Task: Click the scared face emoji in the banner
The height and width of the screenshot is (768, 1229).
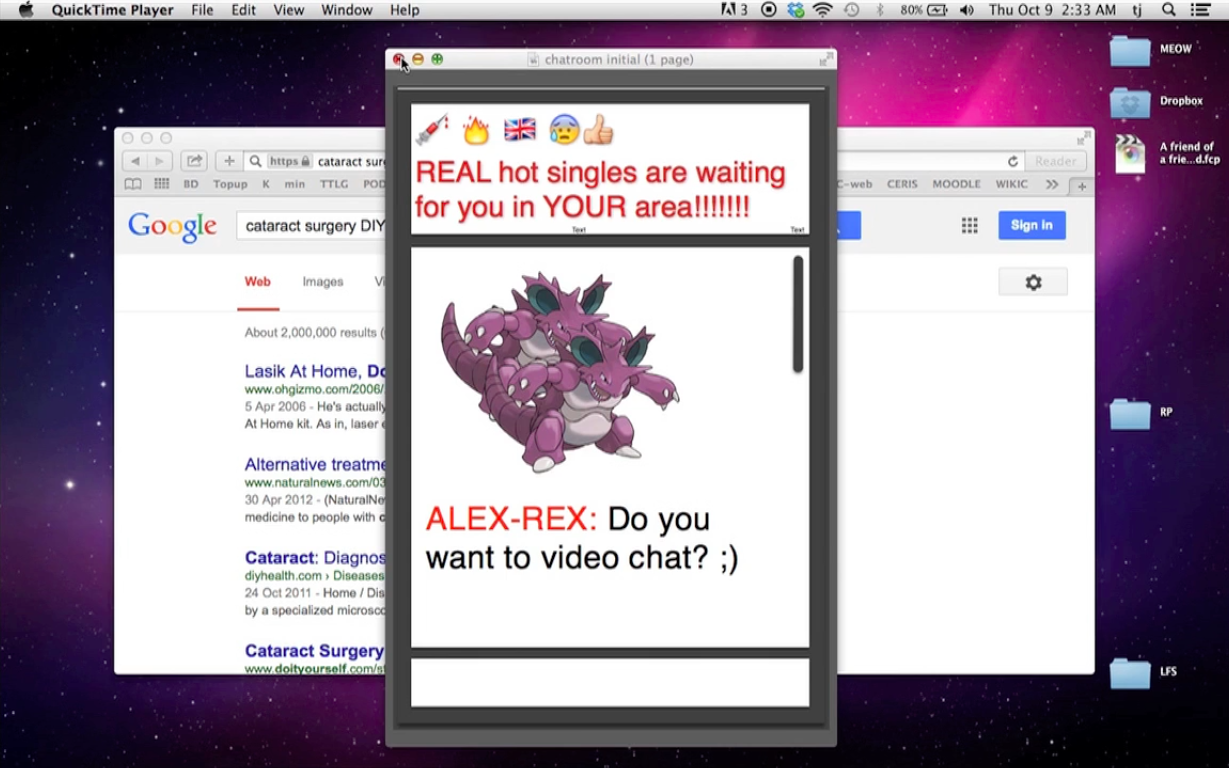Action: click(x=564, y=129)
